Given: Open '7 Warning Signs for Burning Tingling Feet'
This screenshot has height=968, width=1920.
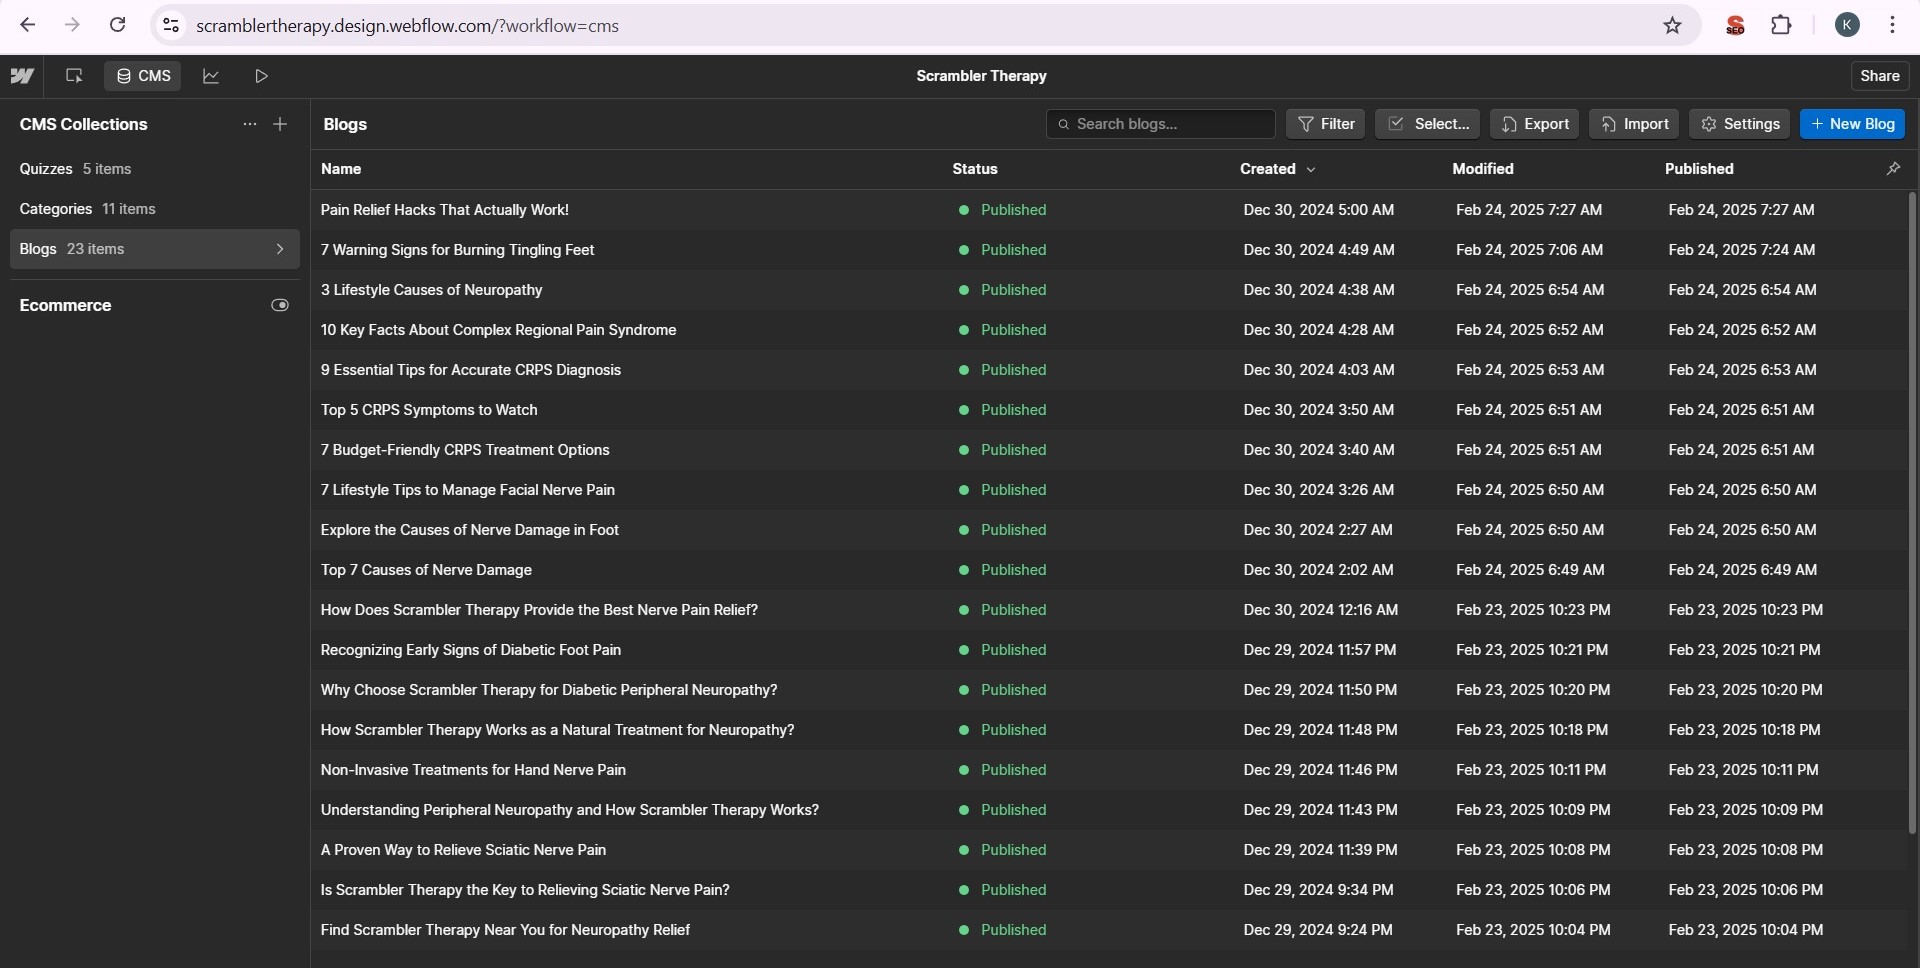Looking at the screenshot, I should [457, 250].
